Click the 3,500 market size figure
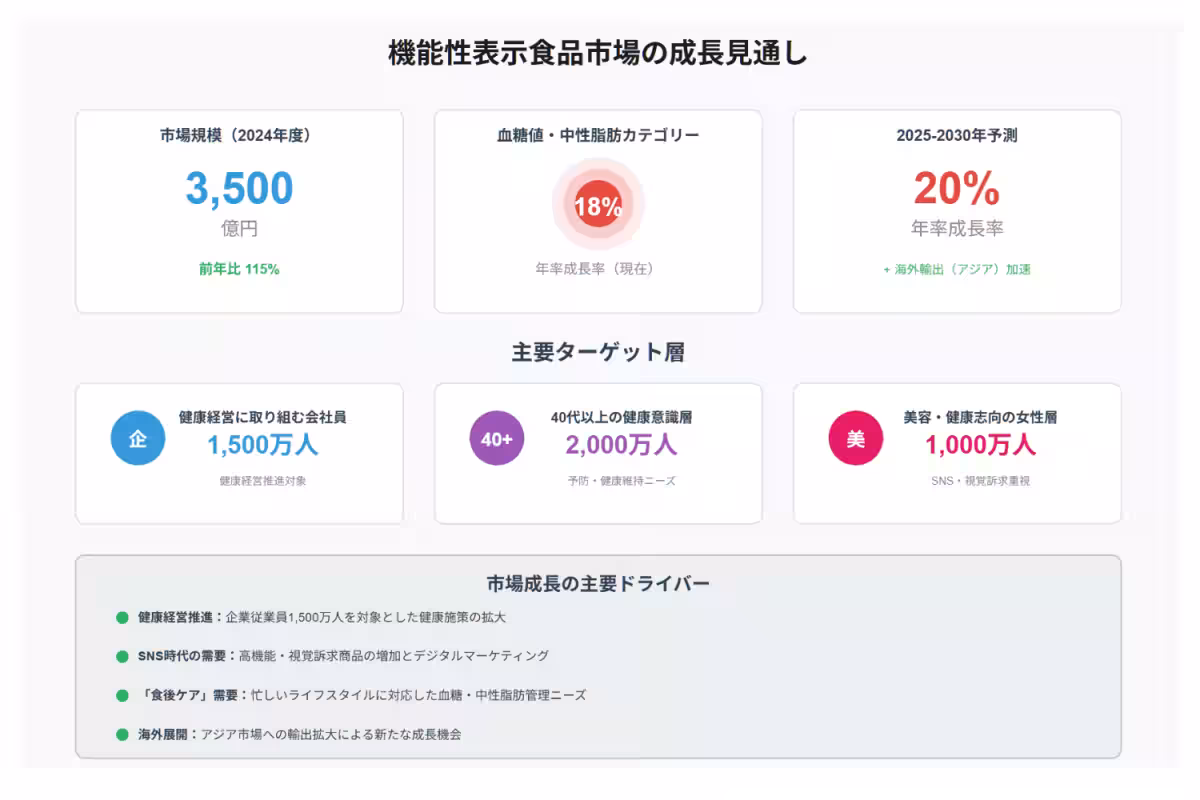 (x=239, y=189)
